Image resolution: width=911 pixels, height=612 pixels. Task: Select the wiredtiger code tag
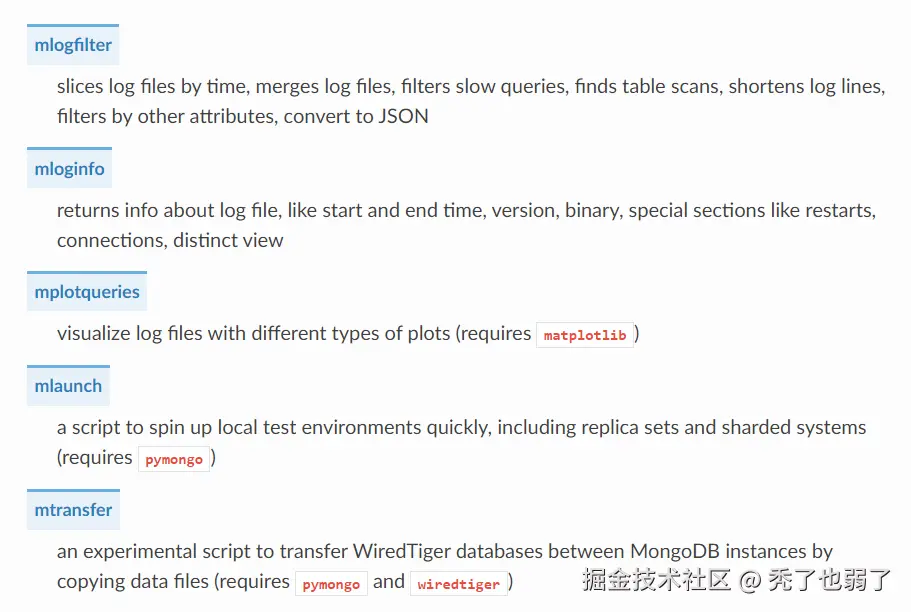pos(458,584)
